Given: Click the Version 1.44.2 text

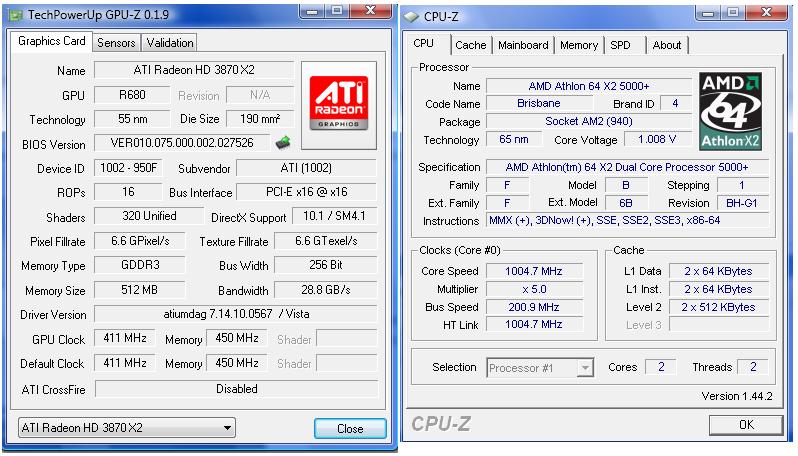Looking at the screenshot, I should [x=736, y=396].
